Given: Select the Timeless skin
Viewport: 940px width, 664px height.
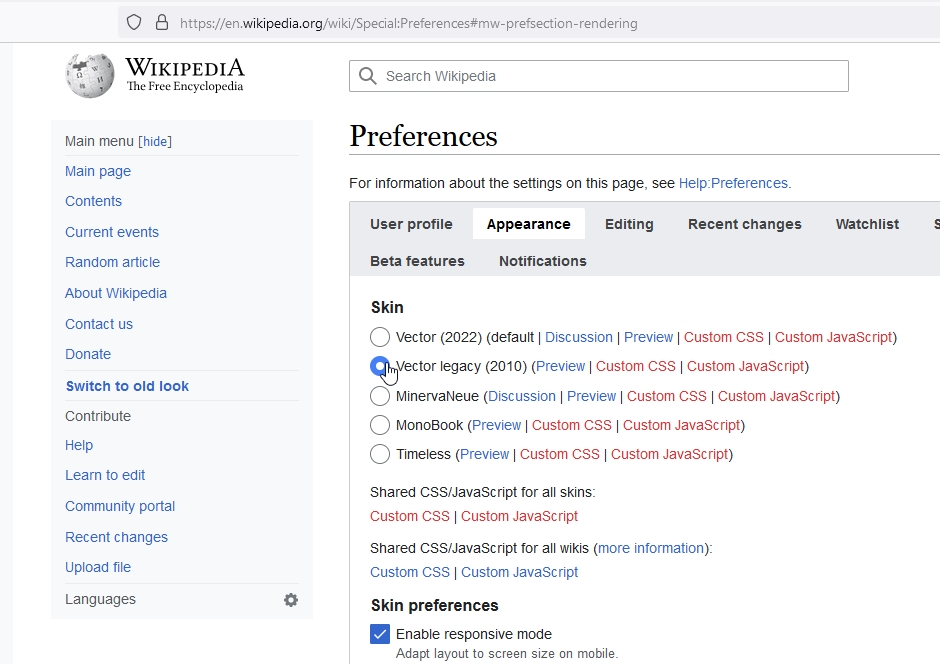Looking at the screenshot, I should (x=380, y=454).
